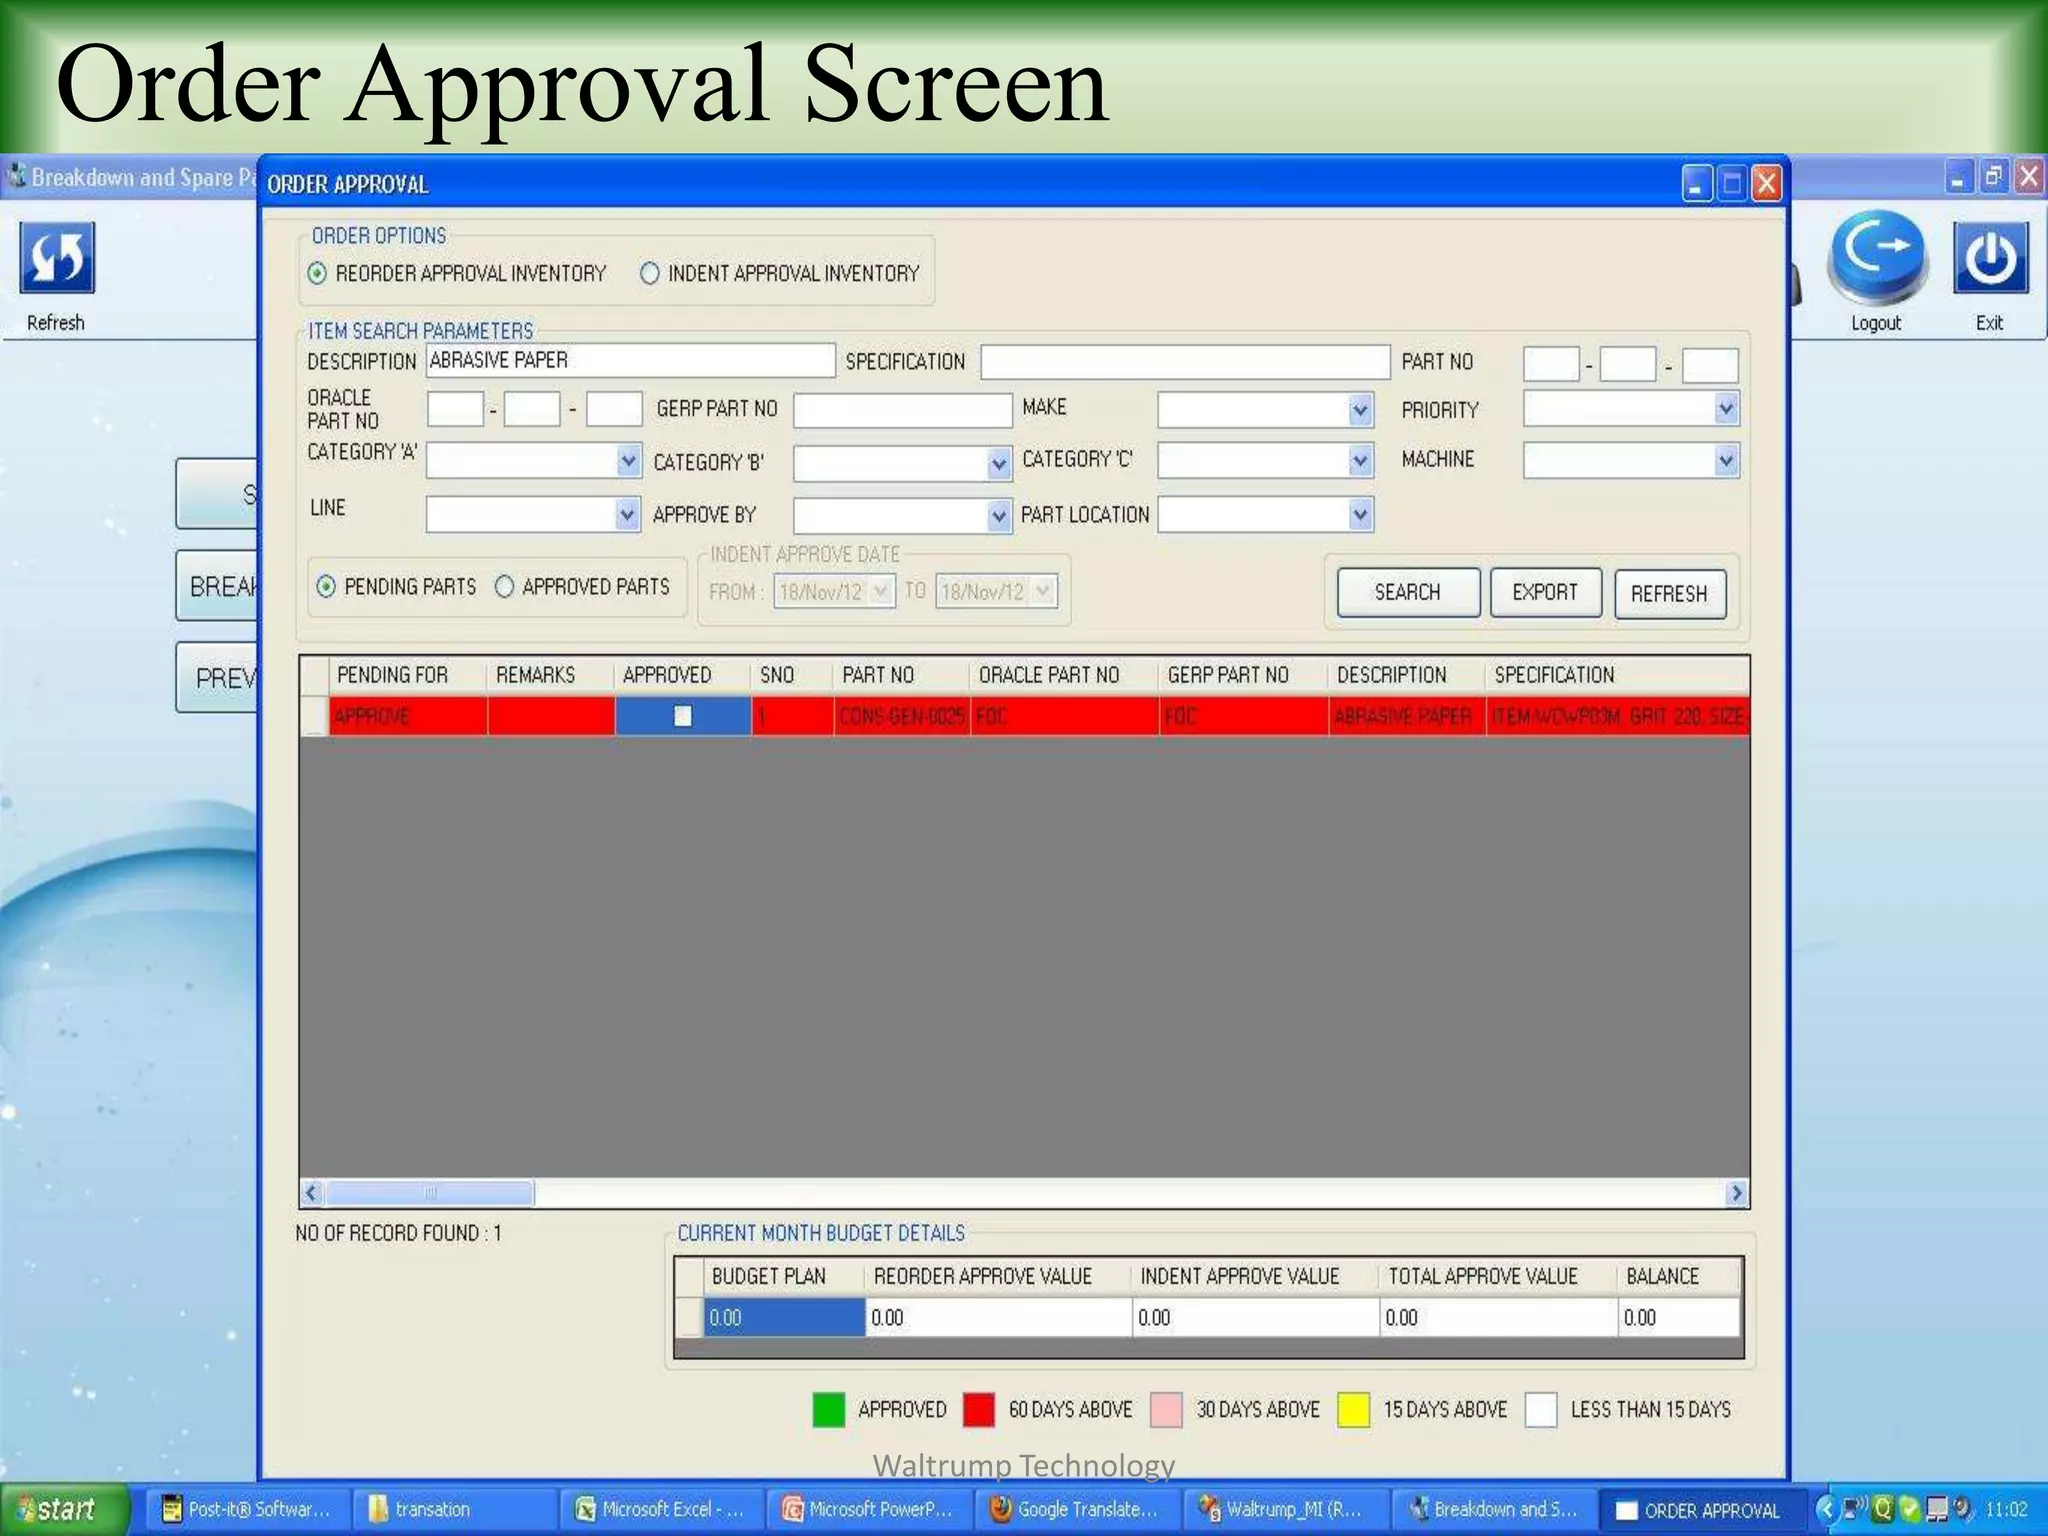
Task: Open the Priority dropdown list
Action: (1726, 408)
